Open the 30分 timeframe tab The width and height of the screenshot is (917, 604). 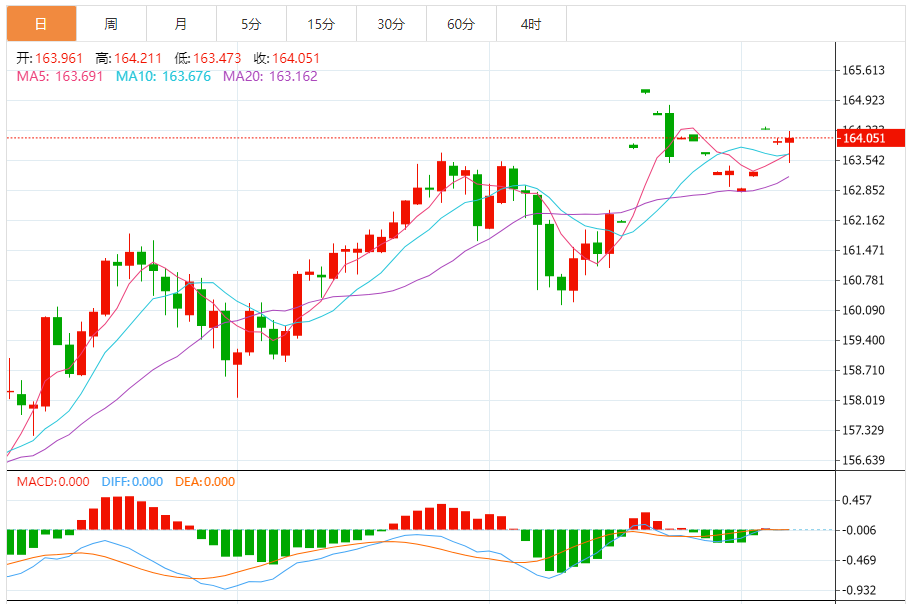(x=391, y=24)
